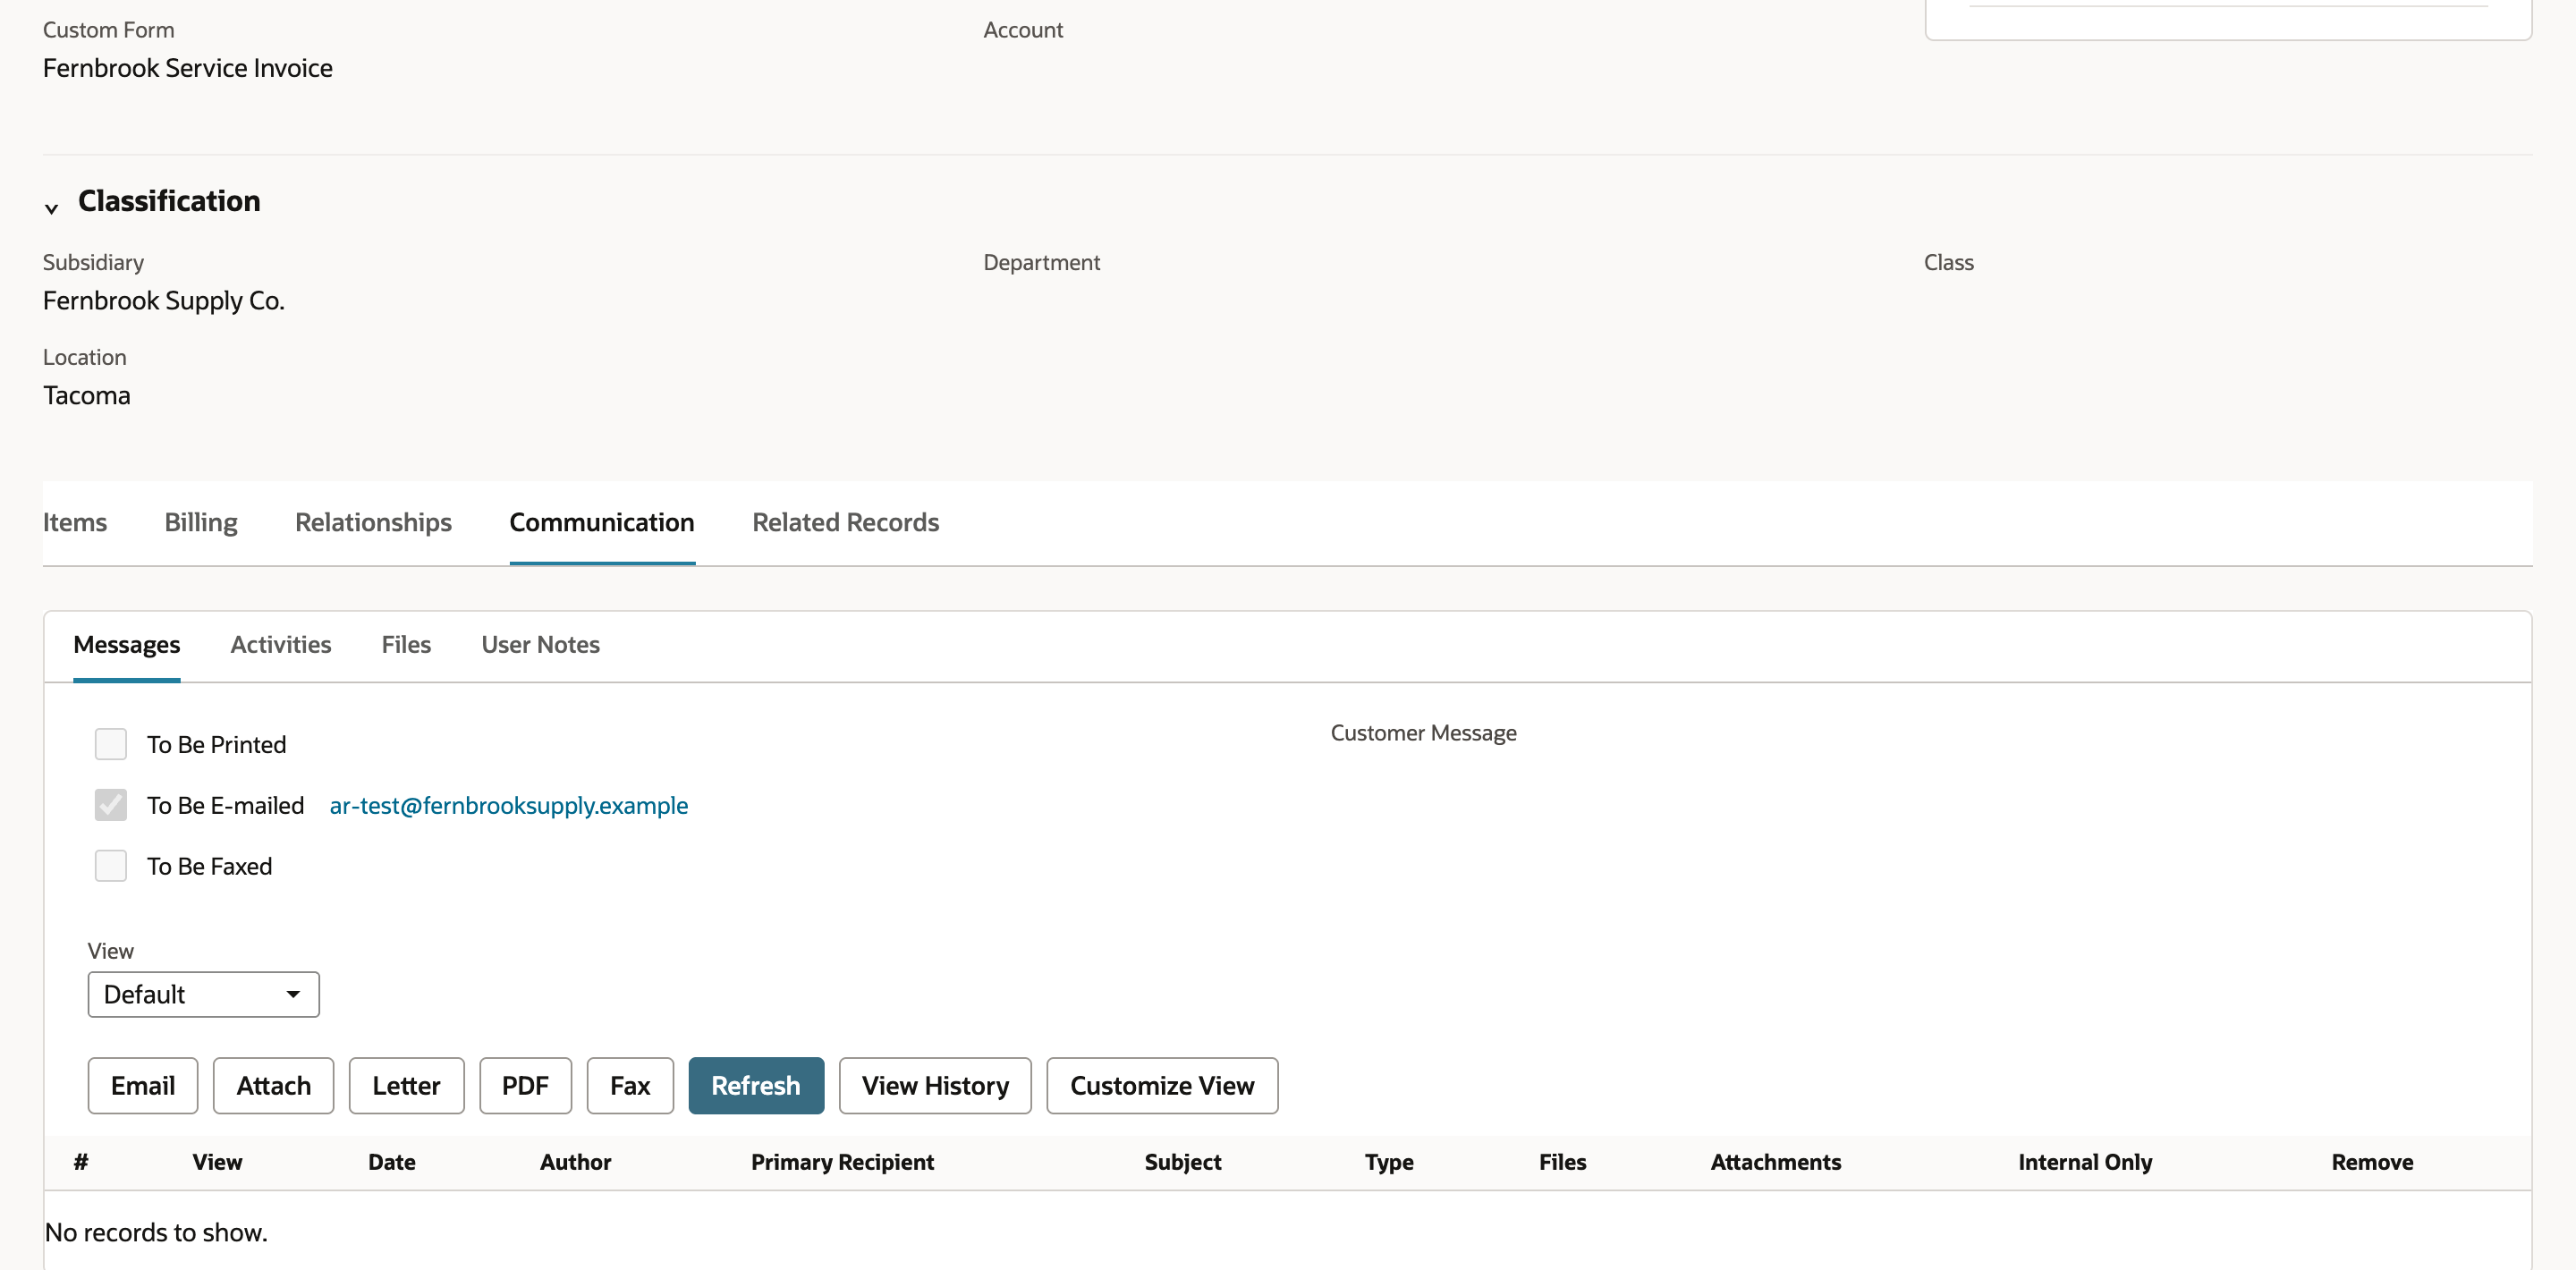The height and width of the screenshot is (1270, 2576).
Task: Click the Attachments column header
Action: tap(1776, 1162)
